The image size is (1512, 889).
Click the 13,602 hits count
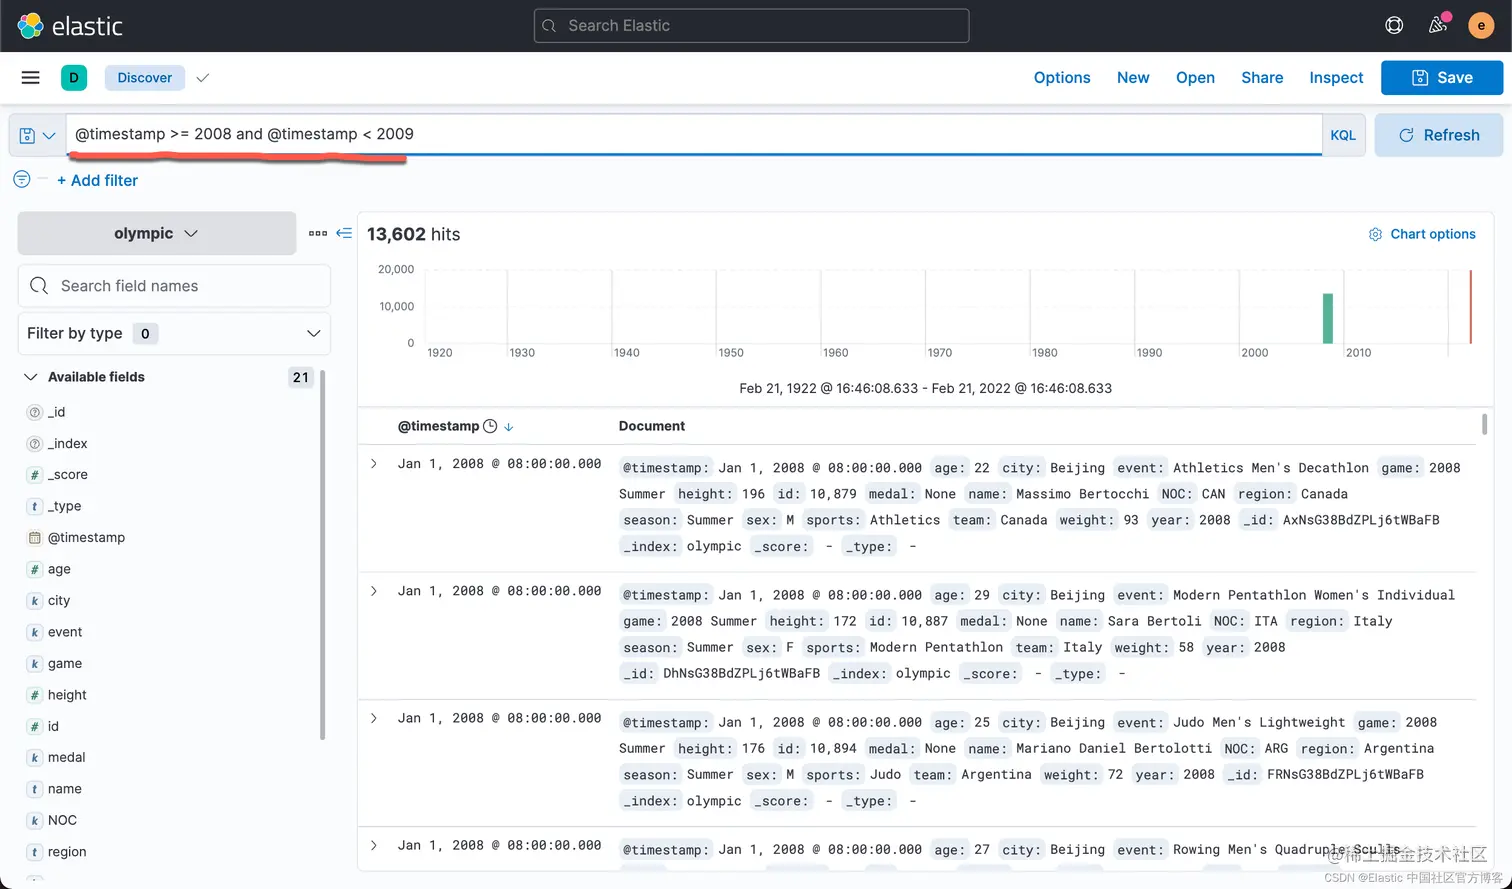tap(414, 234)
